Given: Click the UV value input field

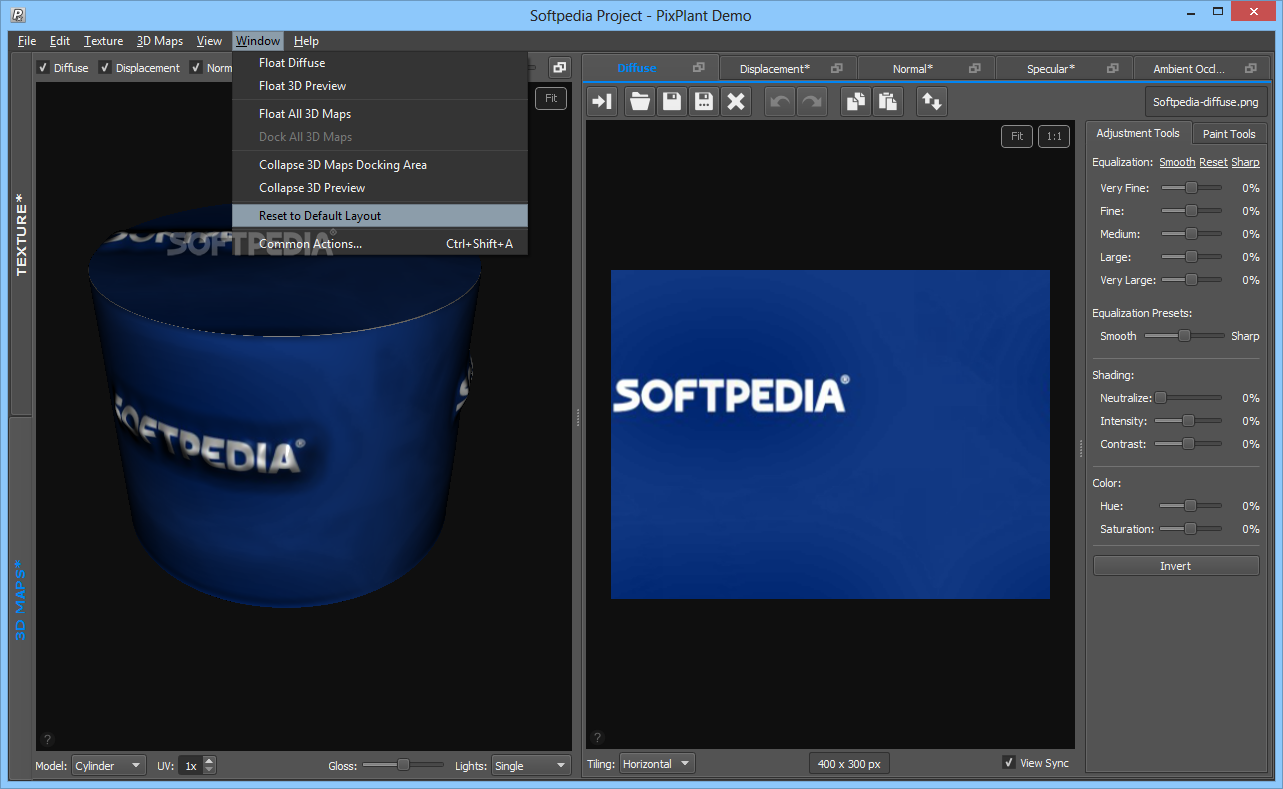Looking at the screenshot, I should pos(190,766).
